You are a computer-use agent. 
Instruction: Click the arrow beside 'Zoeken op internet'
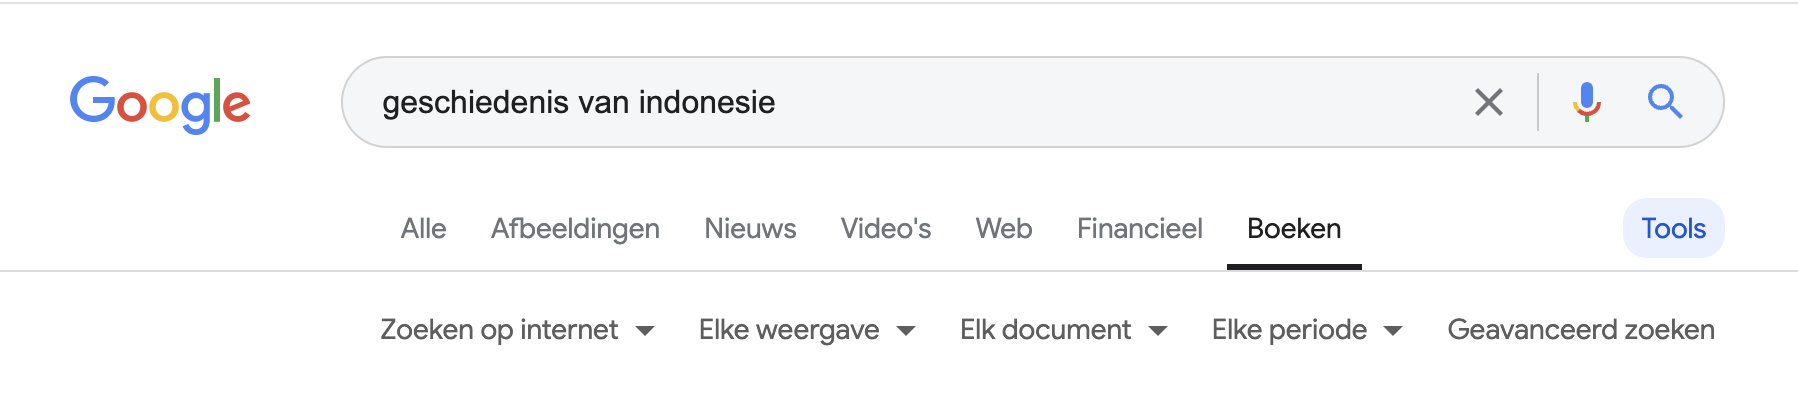[645, 331]
